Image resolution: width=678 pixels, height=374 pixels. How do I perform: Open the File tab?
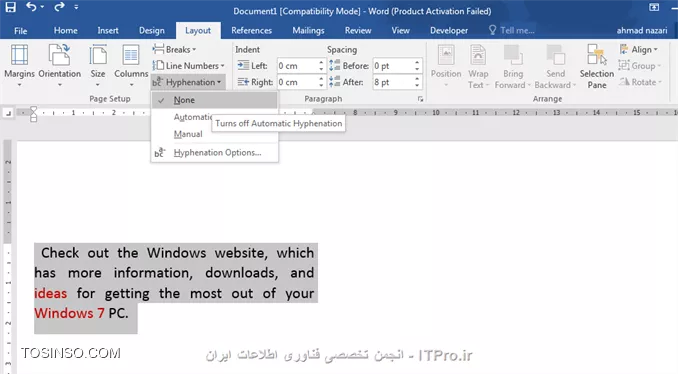click(20, 31)
